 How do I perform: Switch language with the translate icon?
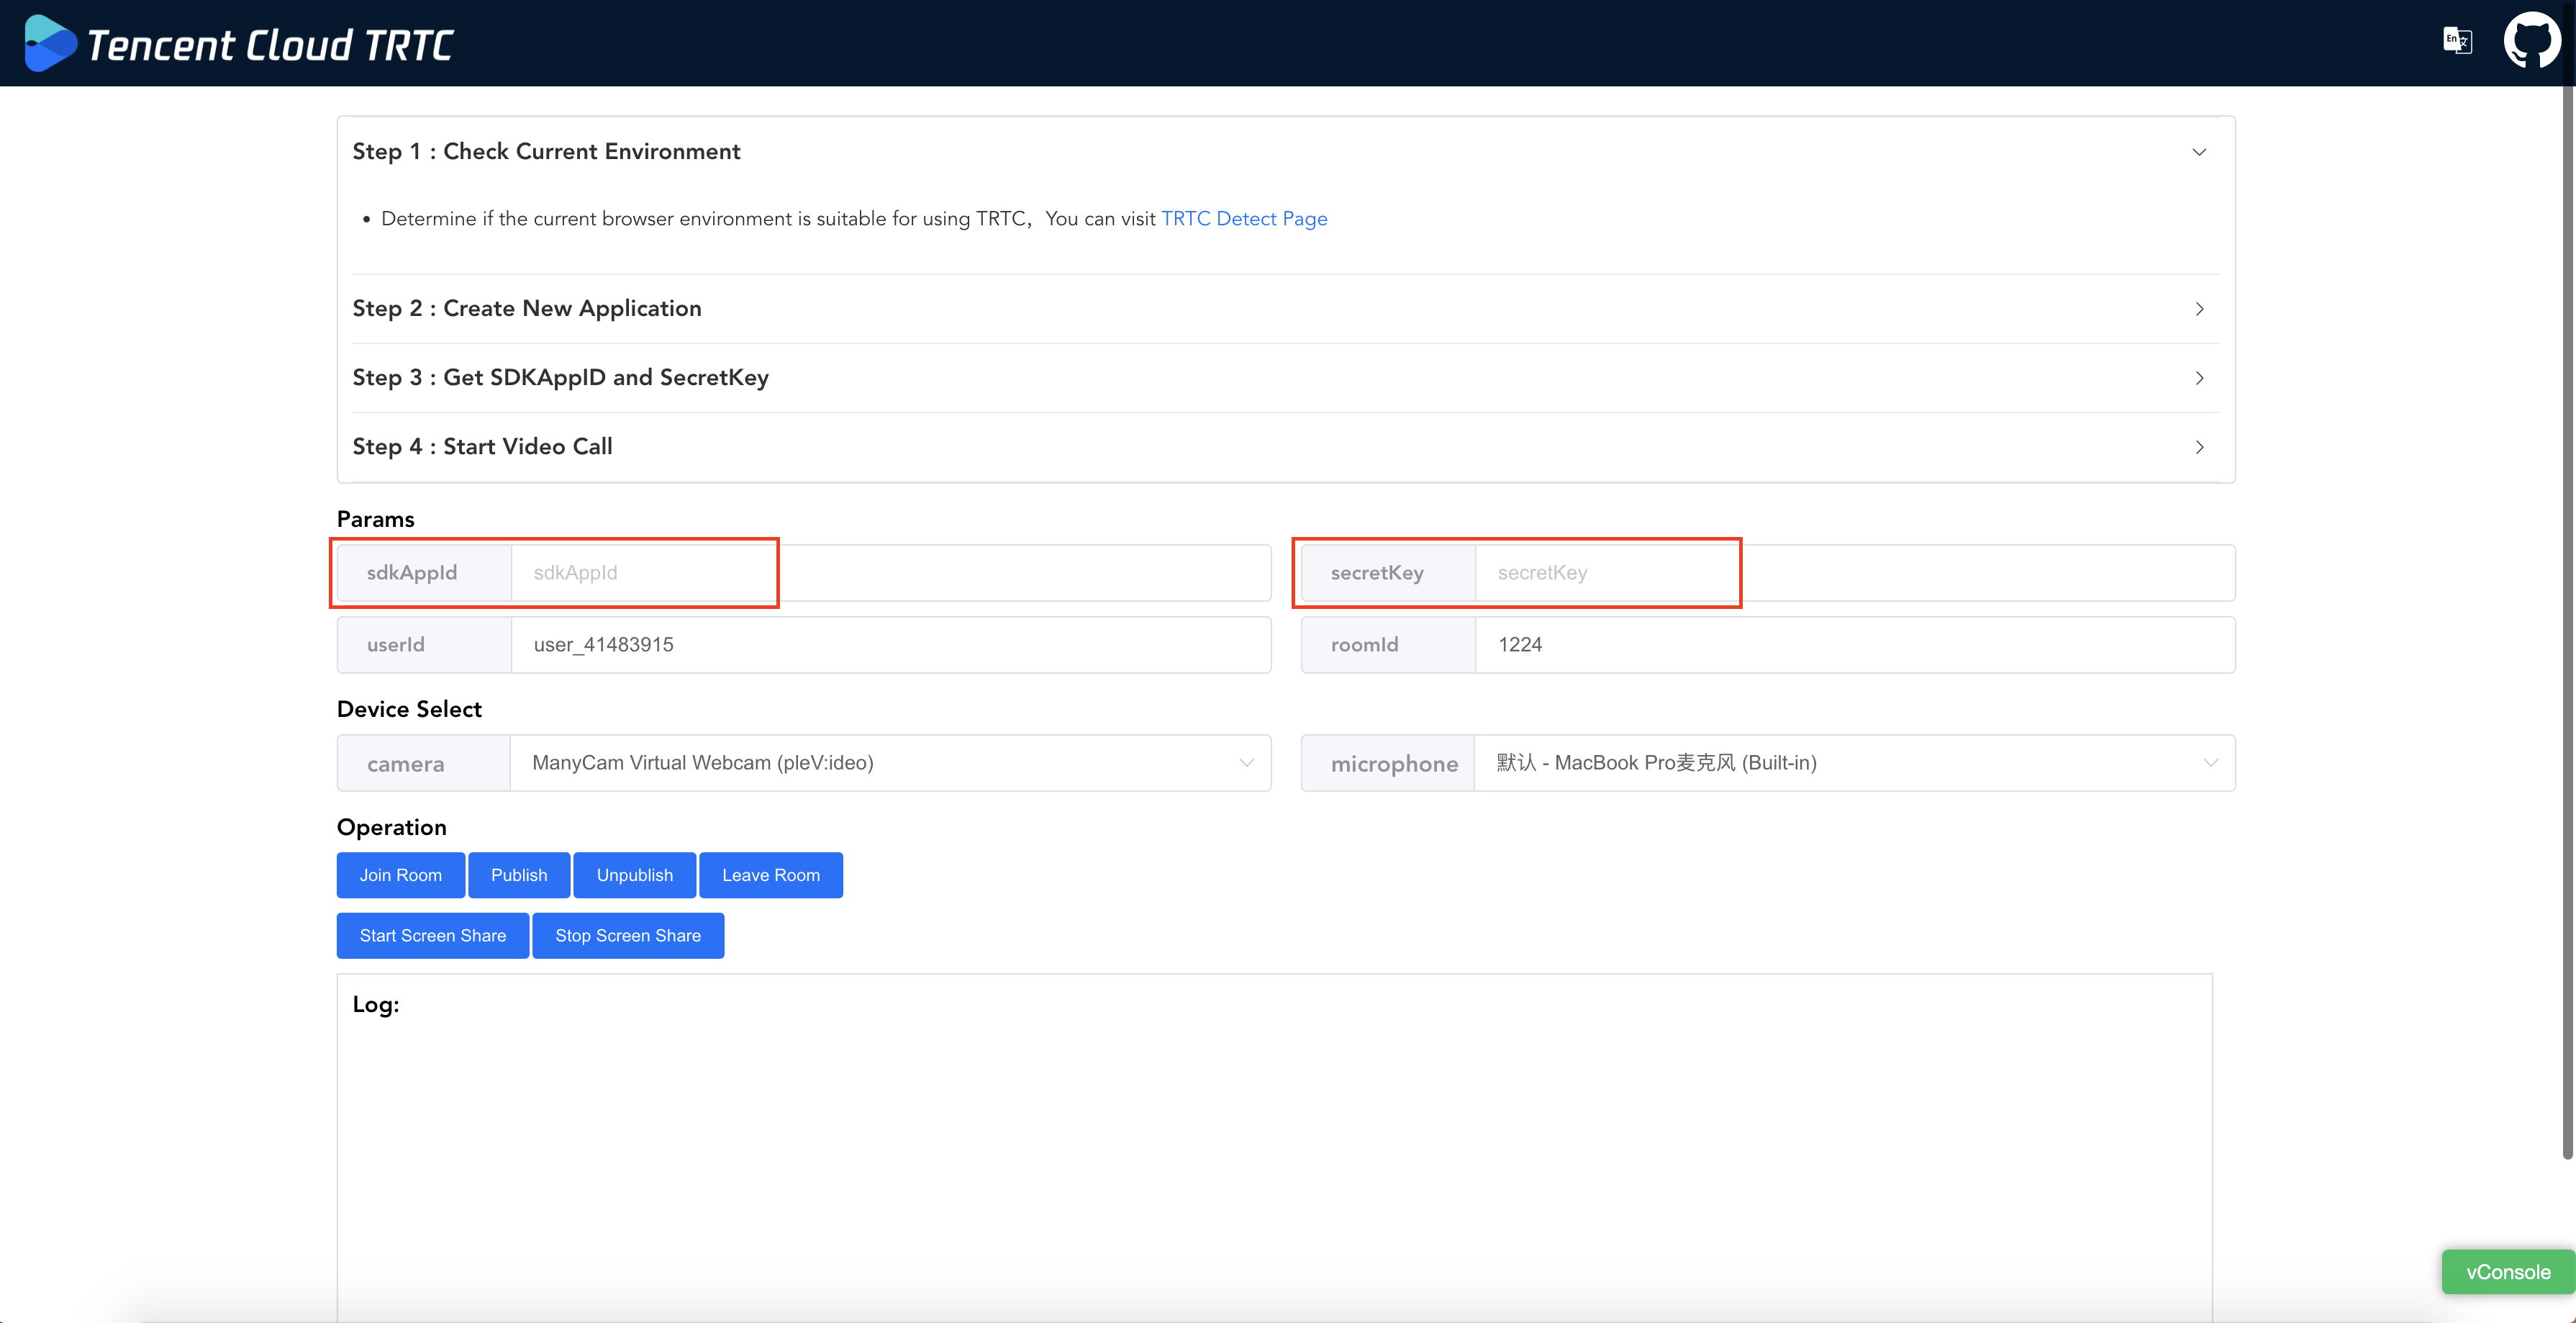pos(2457,41)
